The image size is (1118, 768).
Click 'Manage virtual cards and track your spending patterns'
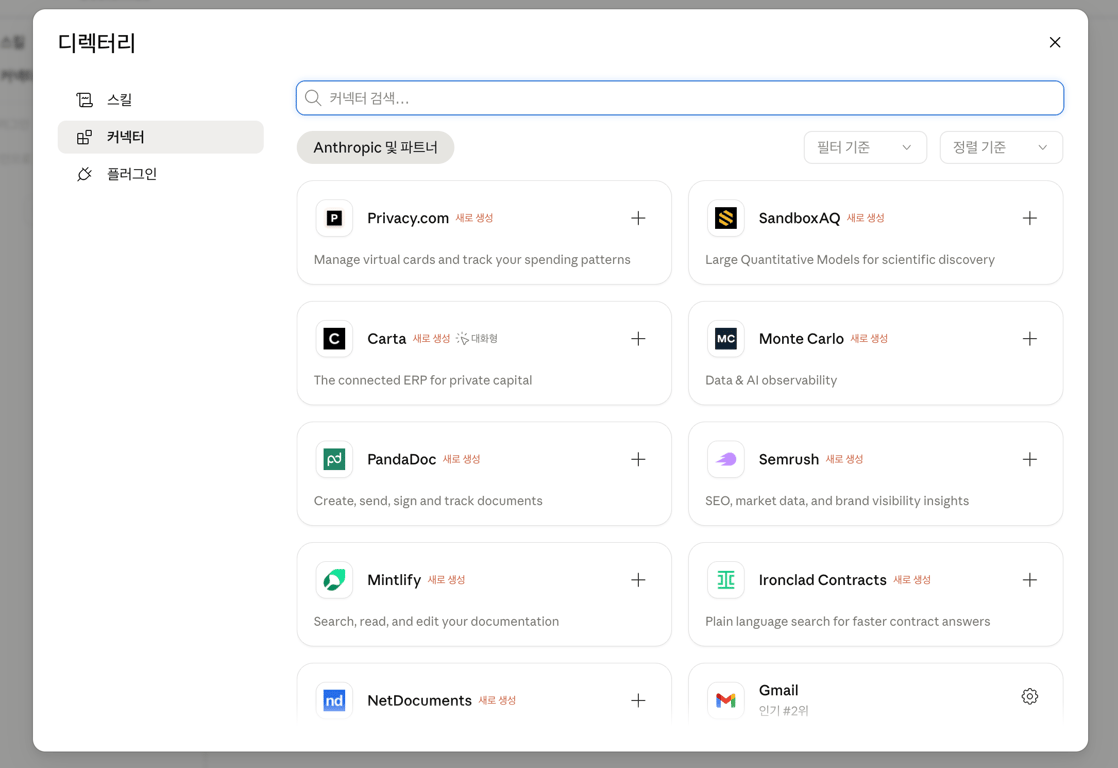[x=472, y=260]
